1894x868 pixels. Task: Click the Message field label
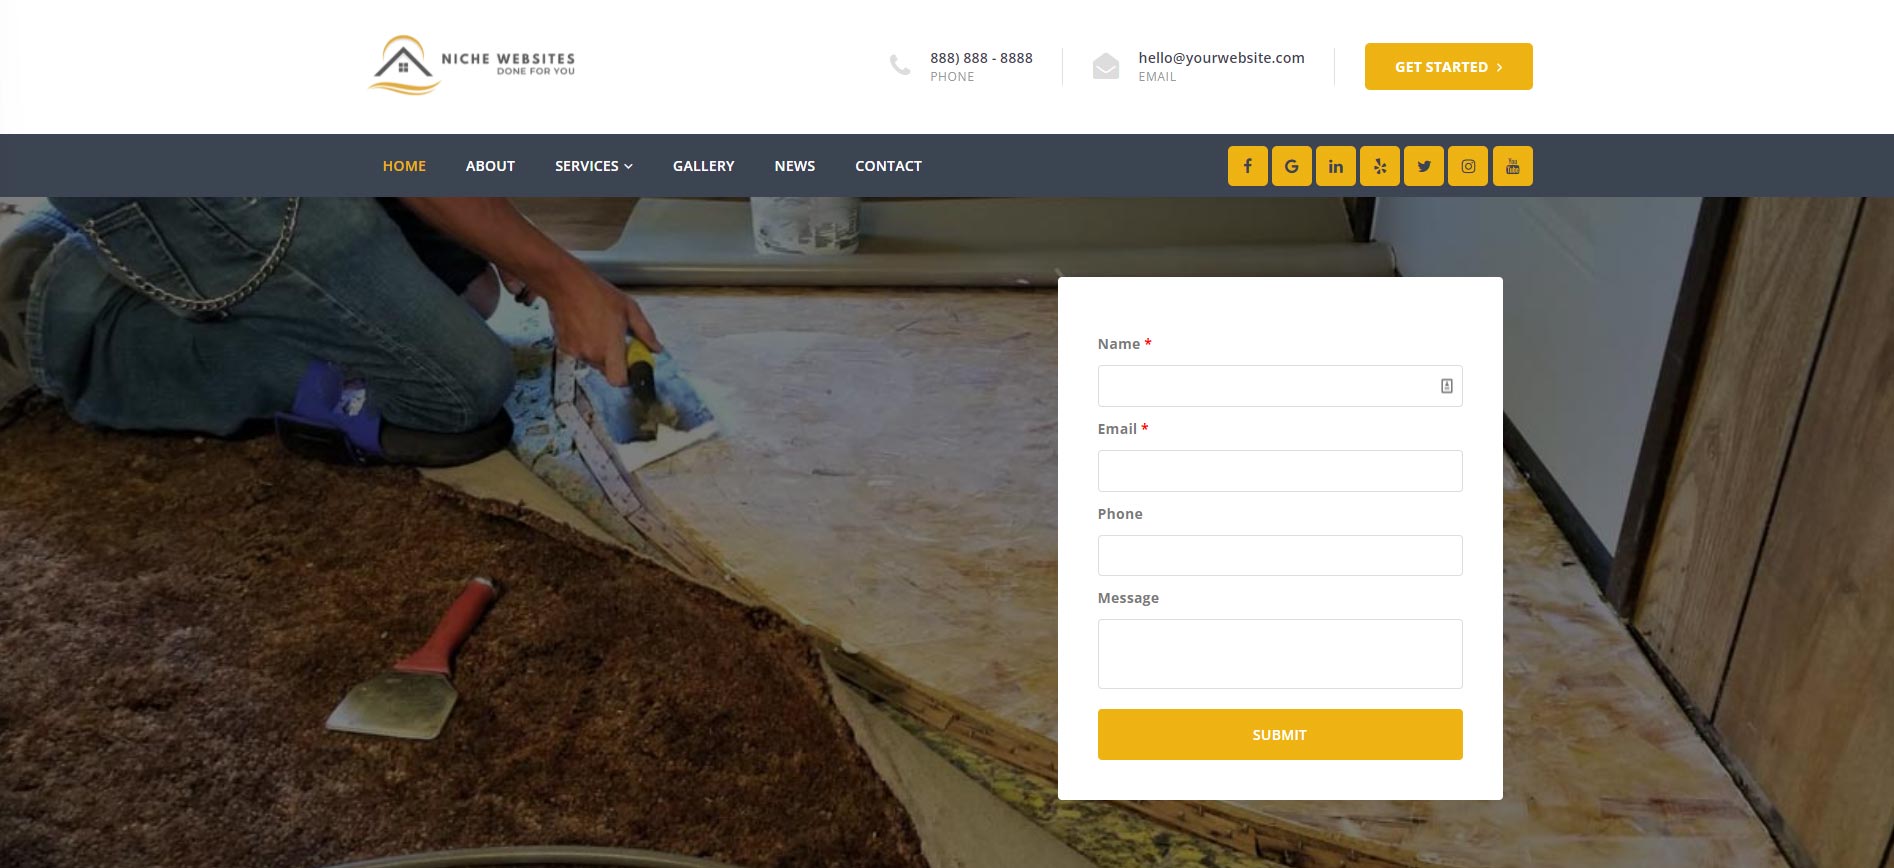point(1128,598)
